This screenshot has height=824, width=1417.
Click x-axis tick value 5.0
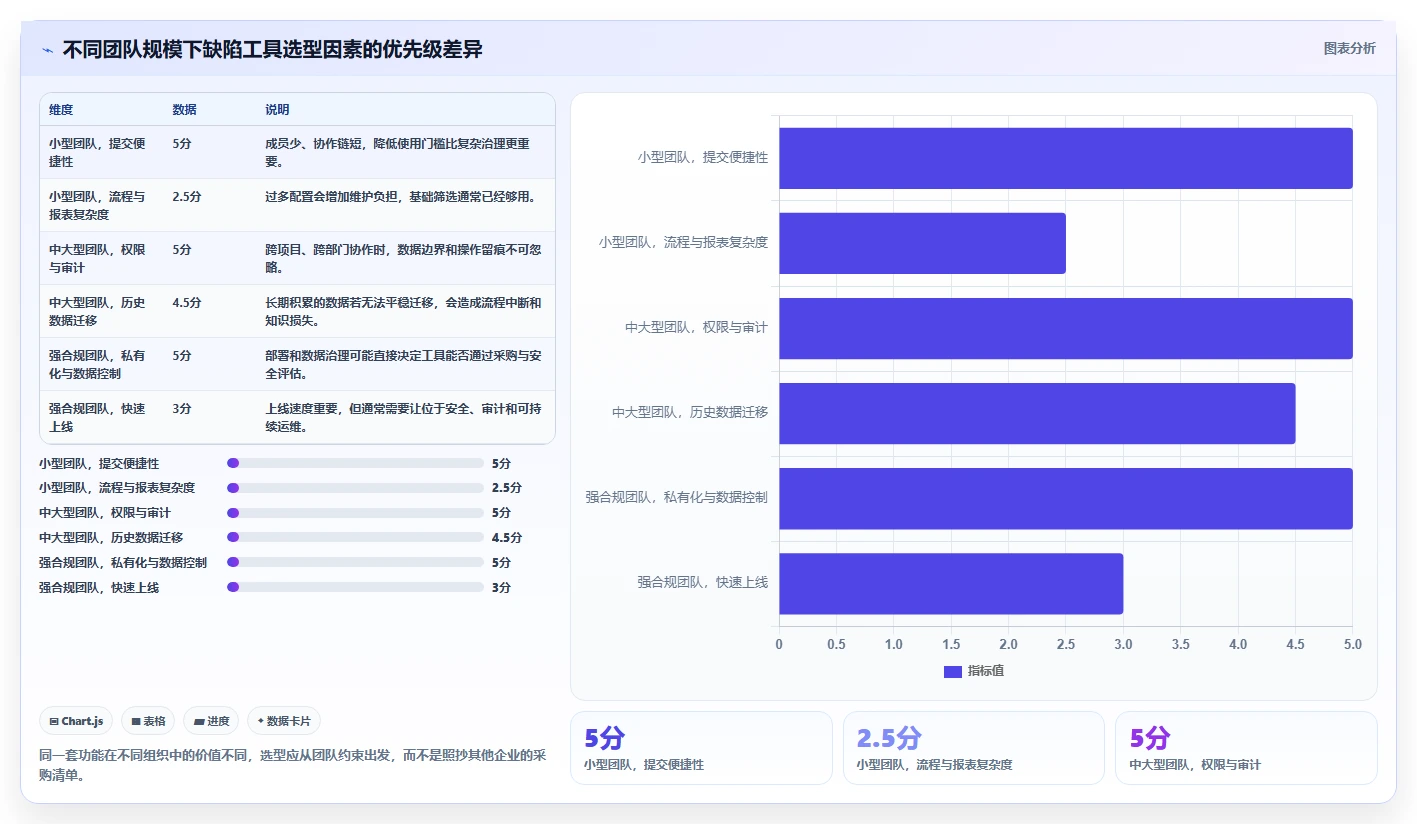click(1352, 644)
